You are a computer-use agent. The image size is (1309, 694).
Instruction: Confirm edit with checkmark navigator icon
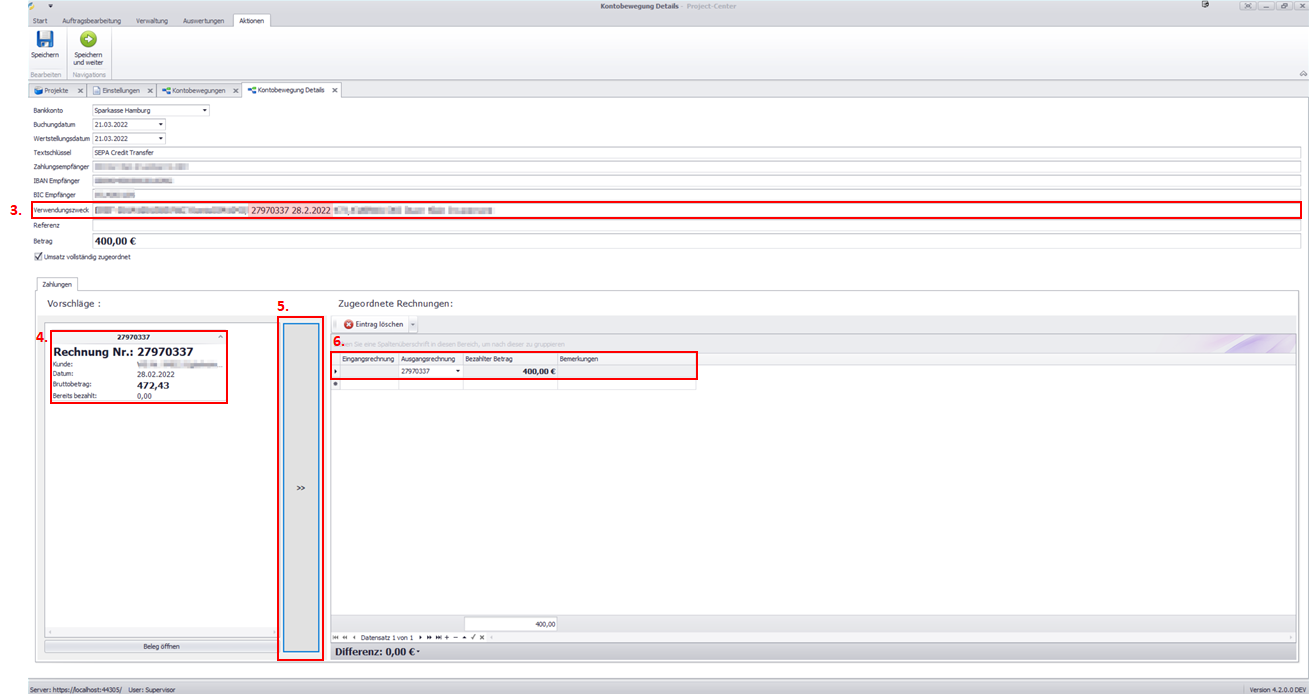(x=473, y=637)
